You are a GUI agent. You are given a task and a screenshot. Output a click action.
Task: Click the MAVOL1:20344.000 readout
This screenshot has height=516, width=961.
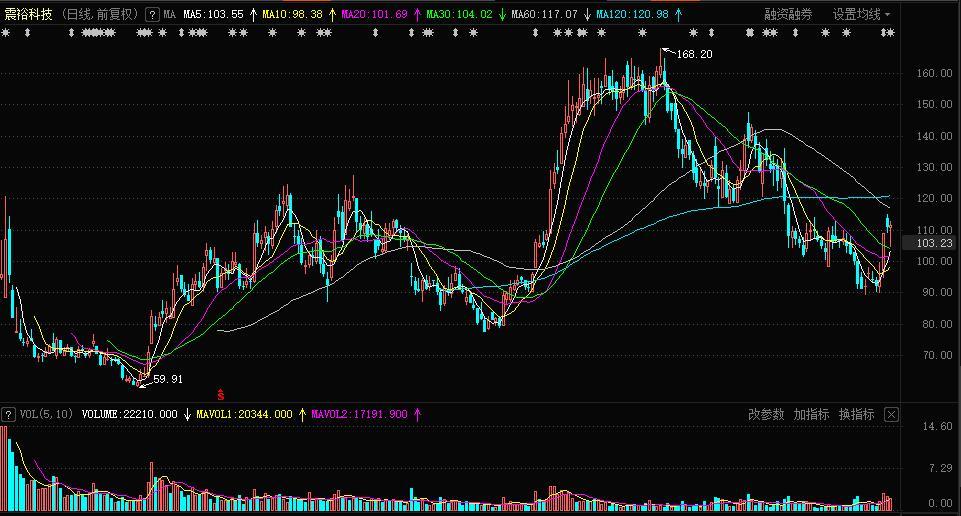245,414
